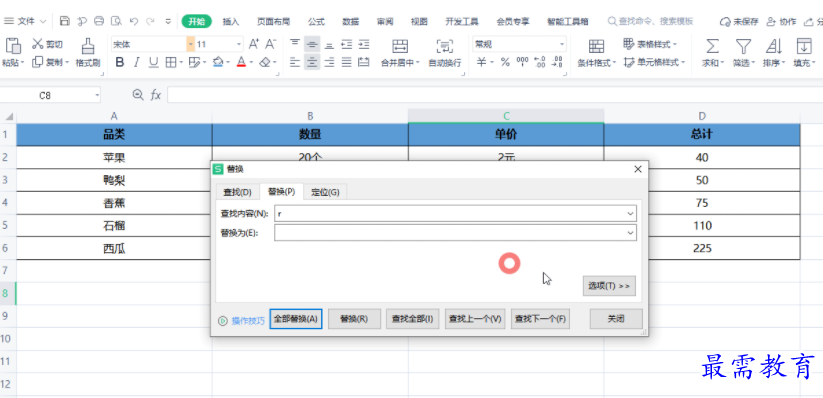This screenshot has height=398, width=823.
Task: Click the Format Painter (格式刷) icon
Action: click(88, 46)
